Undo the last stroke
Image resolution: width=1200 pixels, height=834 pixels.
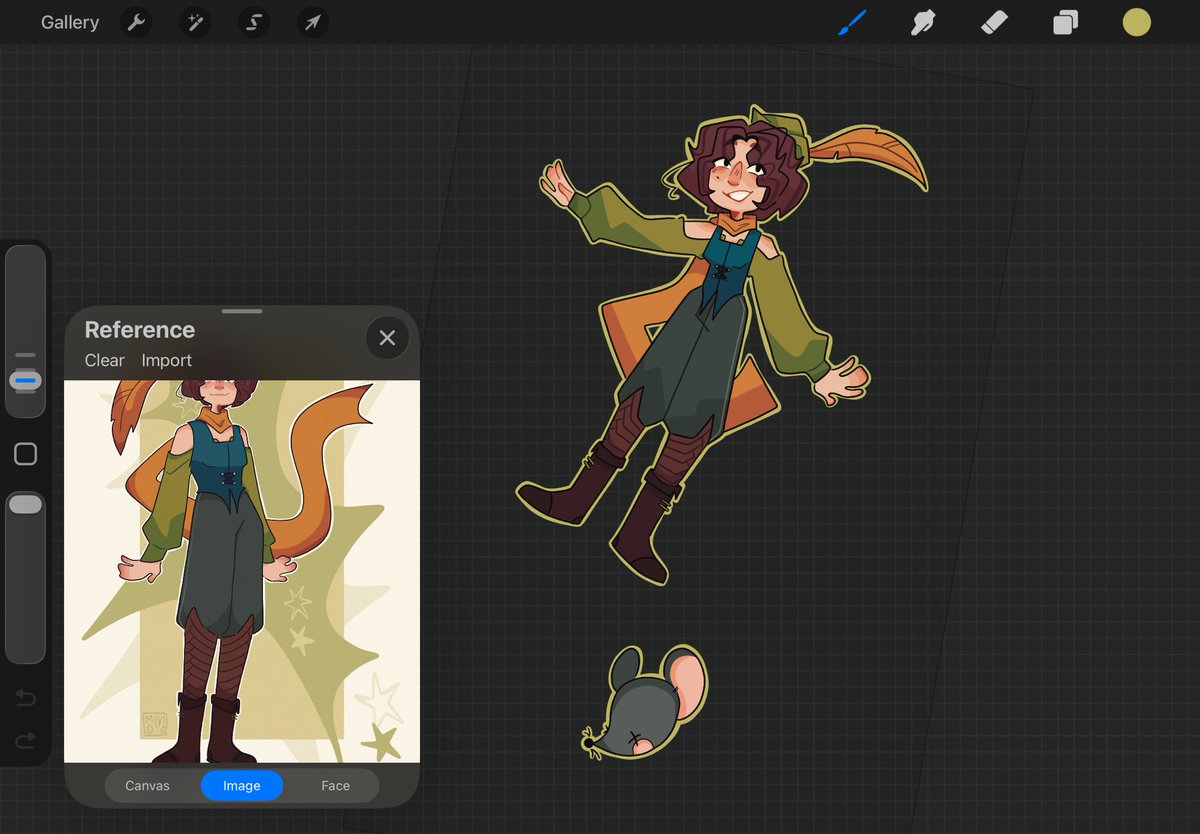[x=25, y=699]
